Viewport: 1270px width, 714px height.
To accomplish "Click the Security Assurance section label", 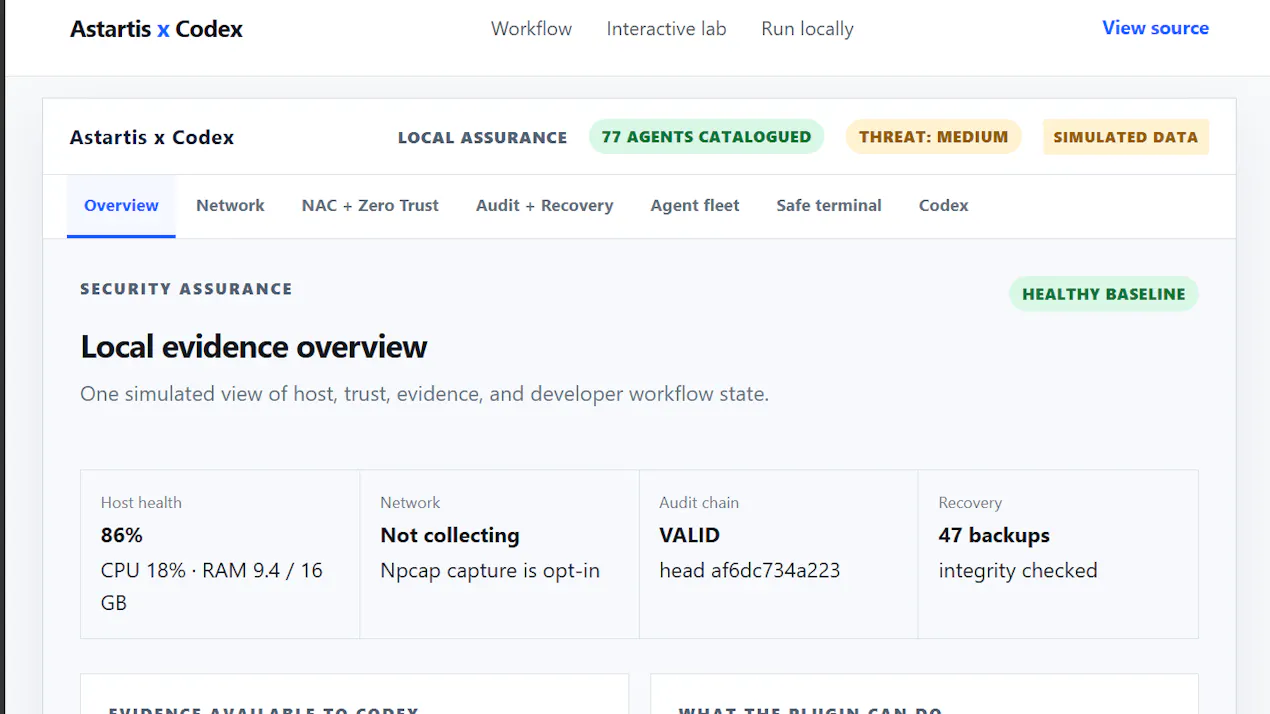I will tap(186, 289).
